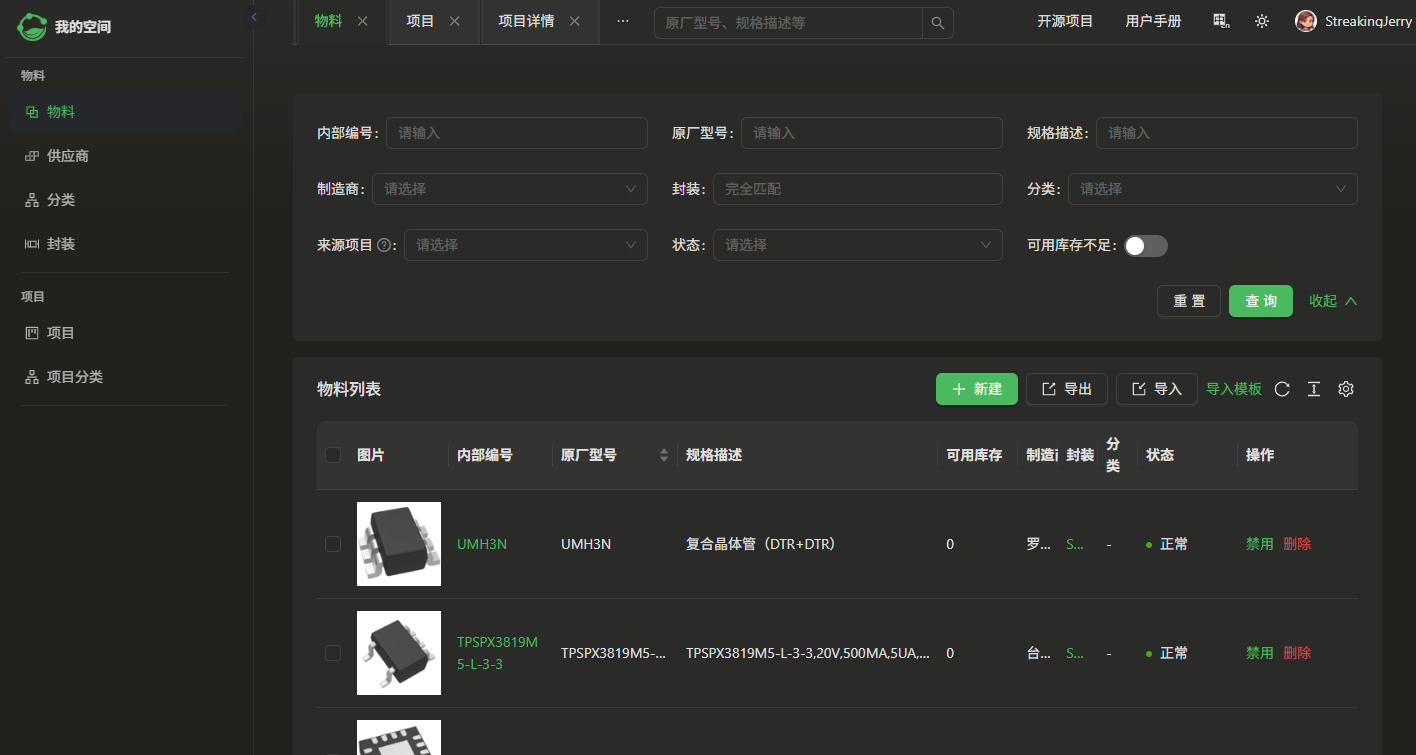Toggle the light/dark theme sun icon

(1262, 21)
